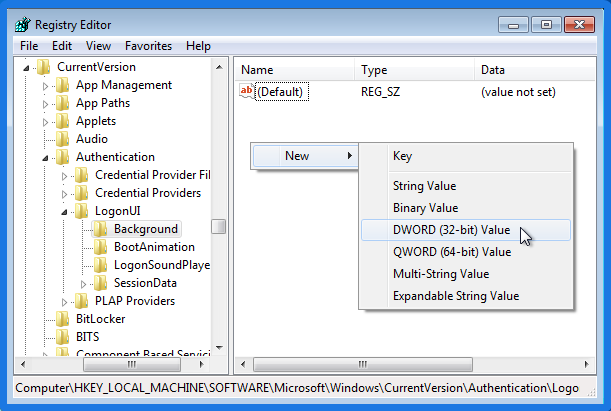This screenshot has width=611, height=411.
Task: Collapse the CurrentVersion tree node
Action: (x=26, y=68)
